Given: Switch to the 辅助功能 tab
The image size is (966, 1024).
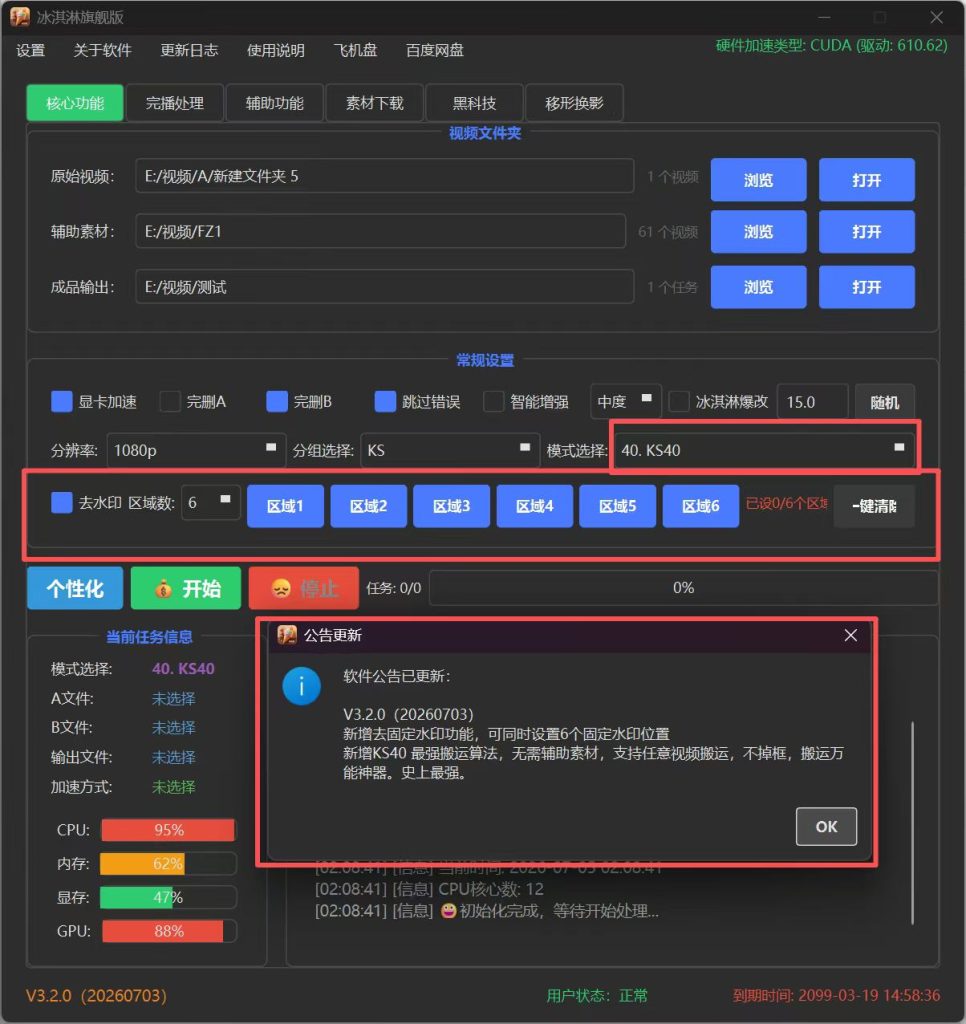Looking at the screenshot, I should point(274,103).
